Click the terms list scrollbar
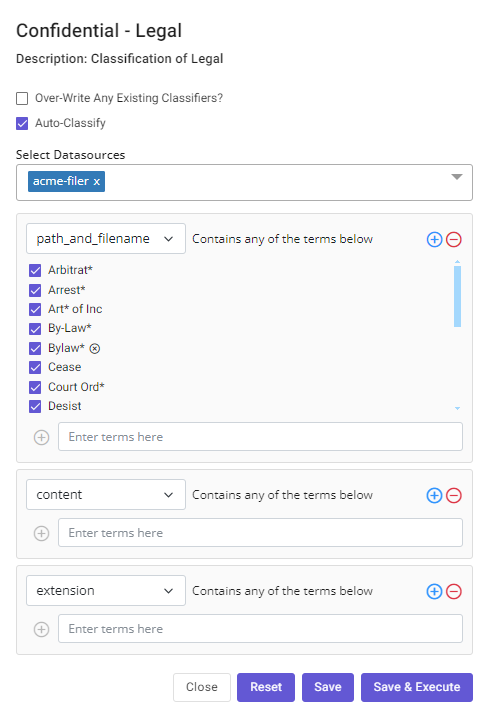The width and height of the screenshot is (489, 711). (x=457, y=296)
